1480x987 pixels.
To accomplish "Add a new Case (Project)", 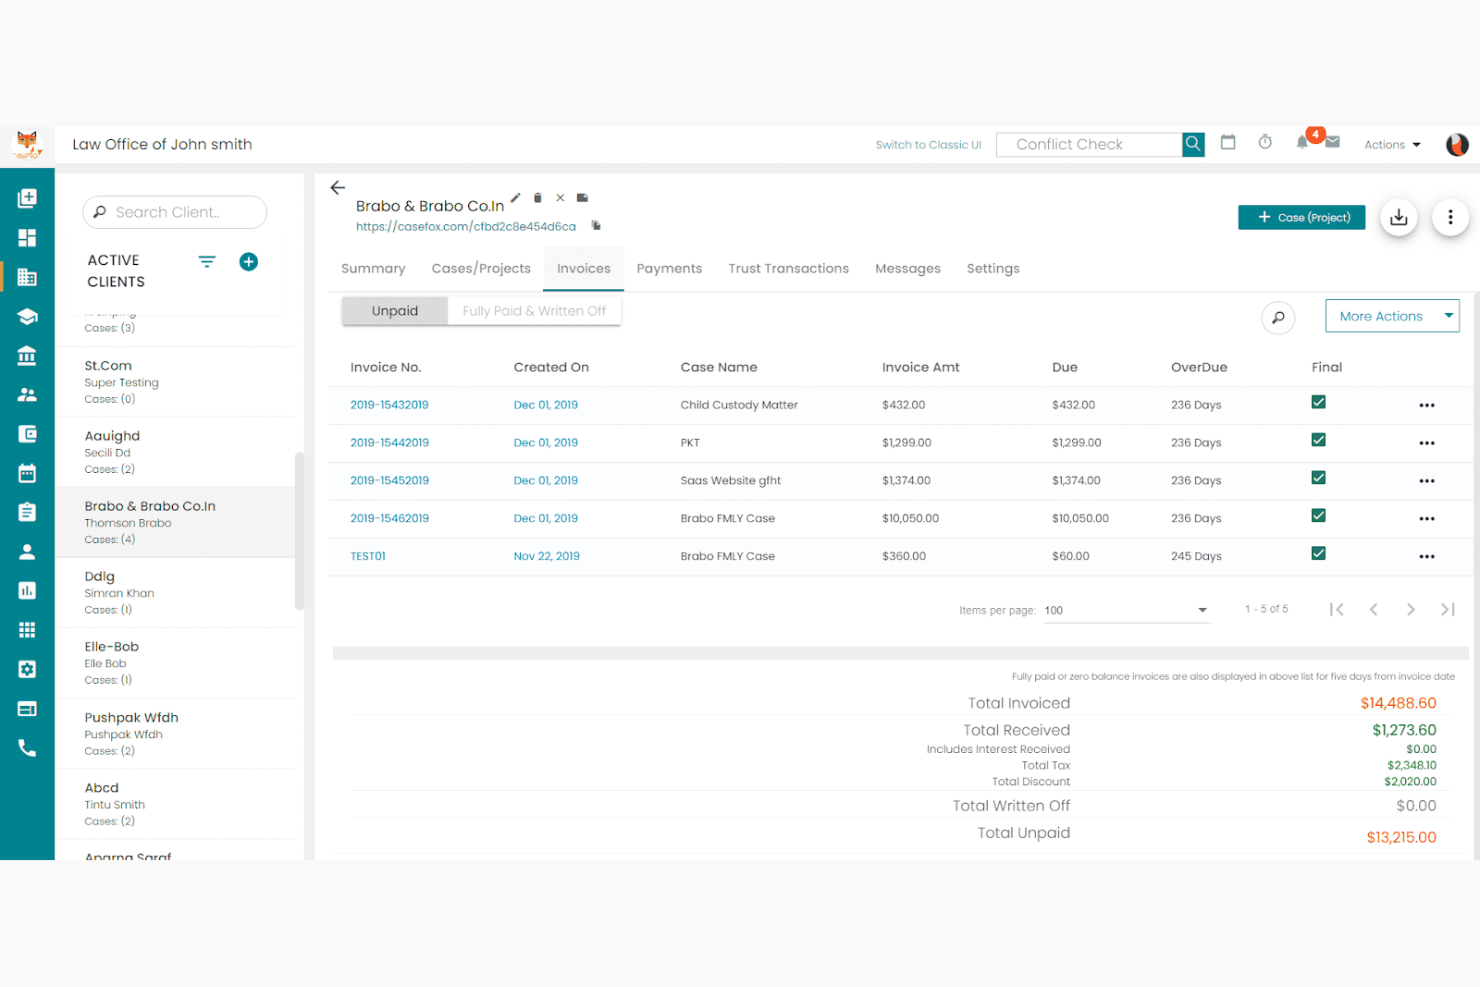I will pyautogui.click(x=1301, y=217).
